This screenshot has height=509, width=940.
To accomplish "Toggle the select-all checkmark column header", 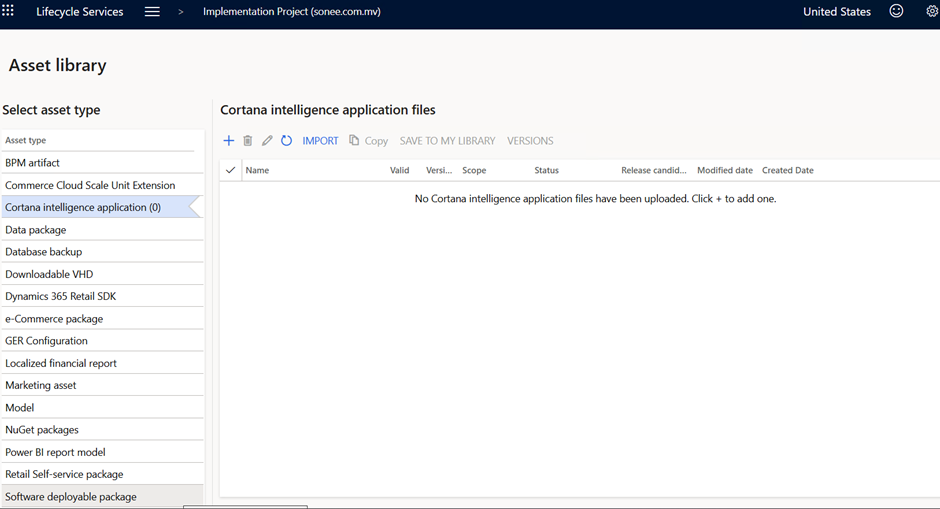I will click(230, 170).
